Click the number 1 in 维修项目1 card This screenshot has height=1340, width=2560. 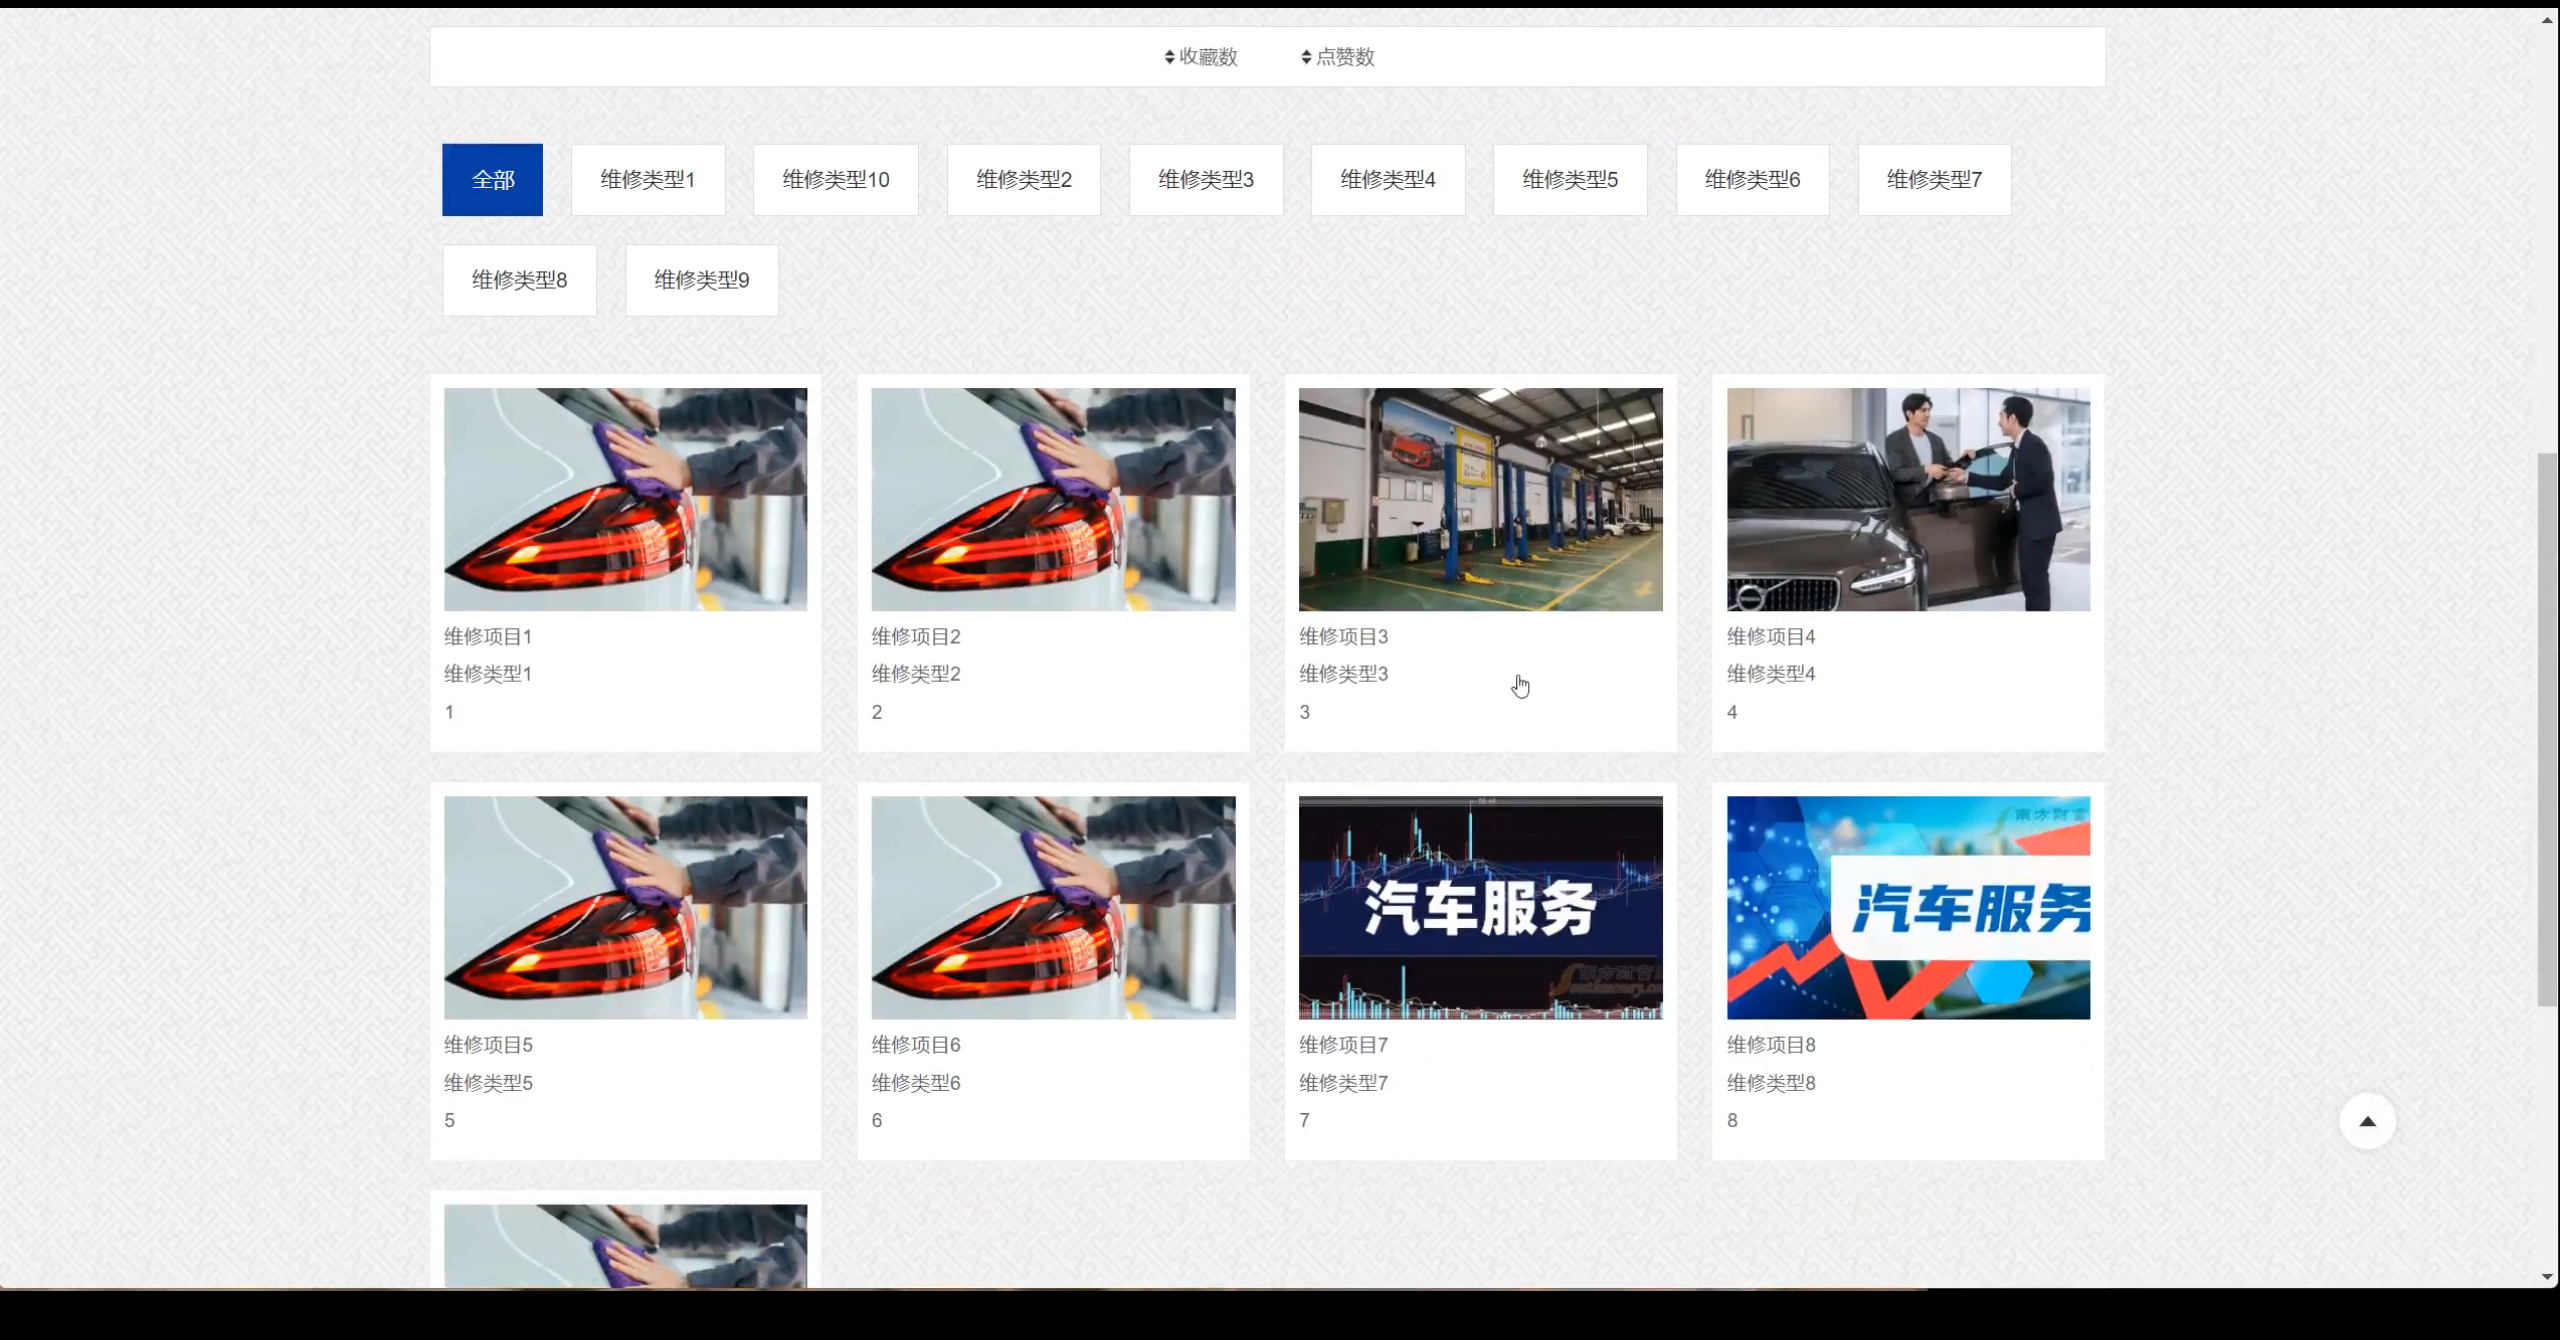tap(449, 712)
